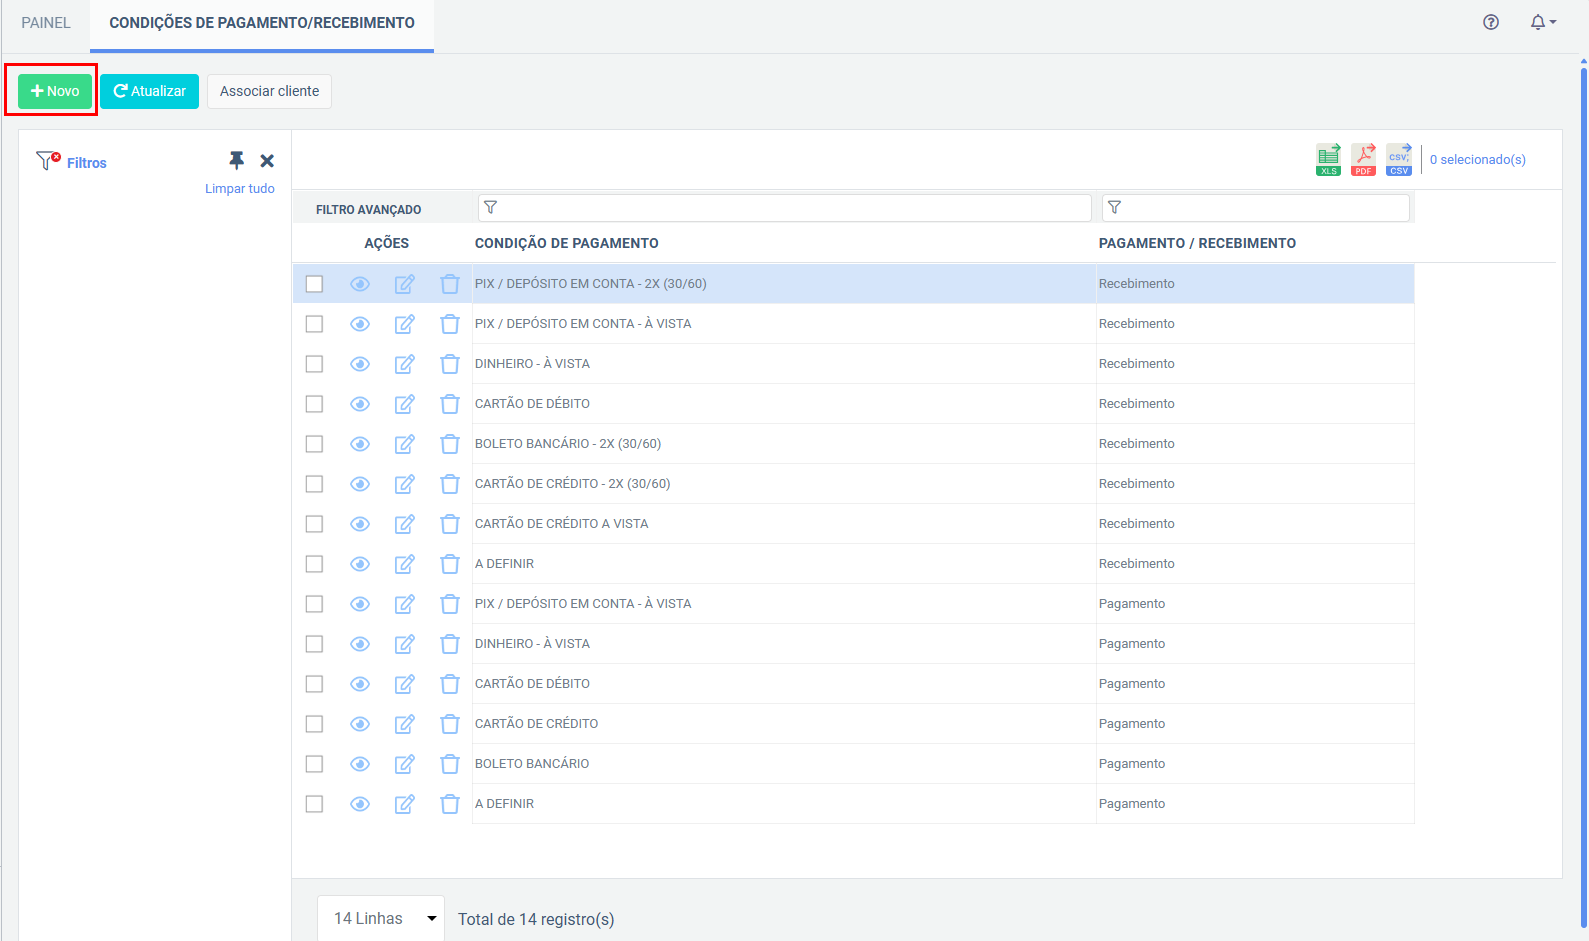This screenshot has width=1589, height=941.
Task: Delete the PIX / DEPÓSITO EM CONTA - 2X (30/60) row
Action: (x=450, y=284)
